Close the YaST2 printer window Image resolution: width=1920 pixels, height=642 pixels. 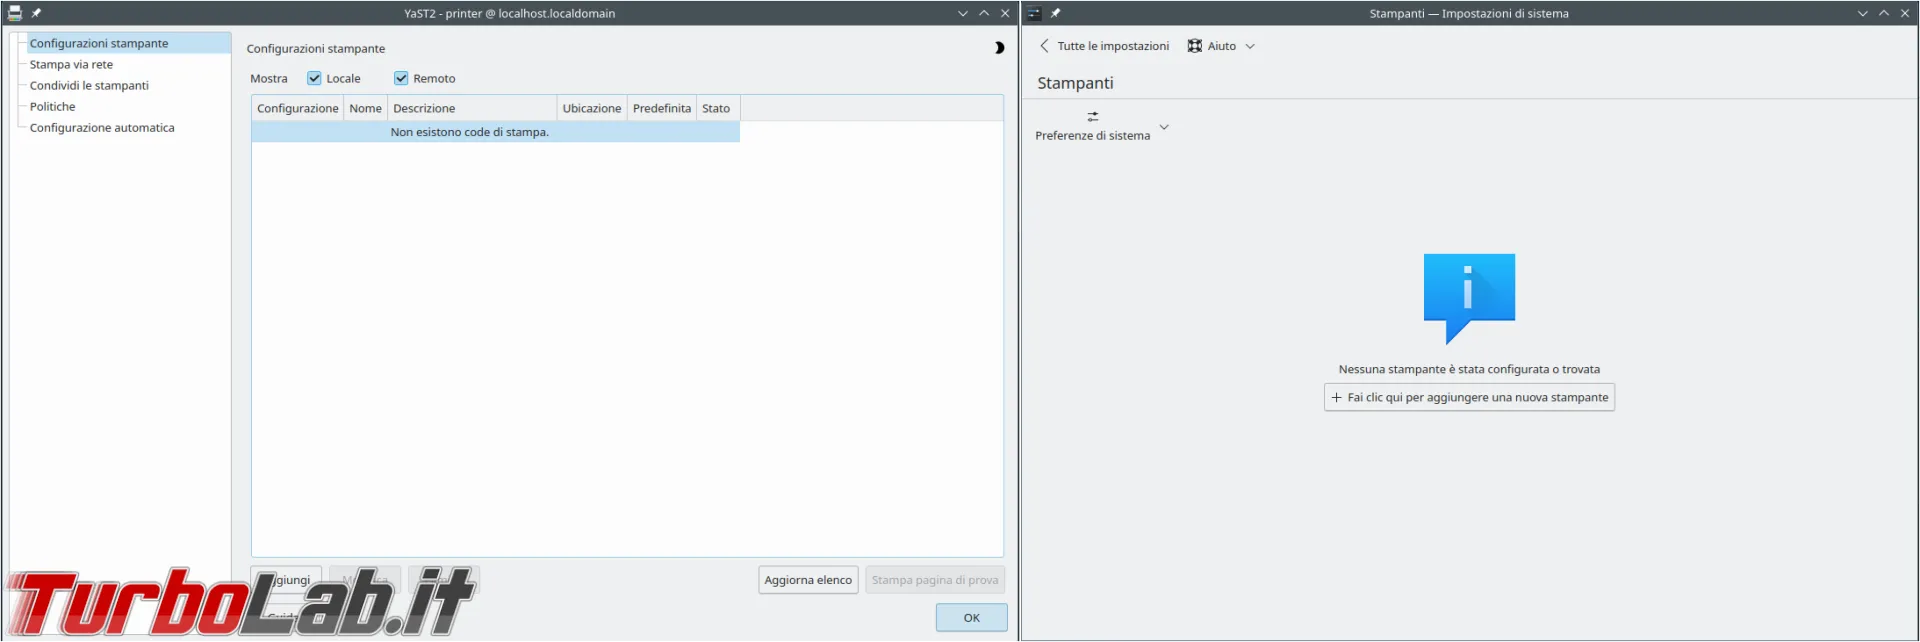click(x=1005, y=13)
